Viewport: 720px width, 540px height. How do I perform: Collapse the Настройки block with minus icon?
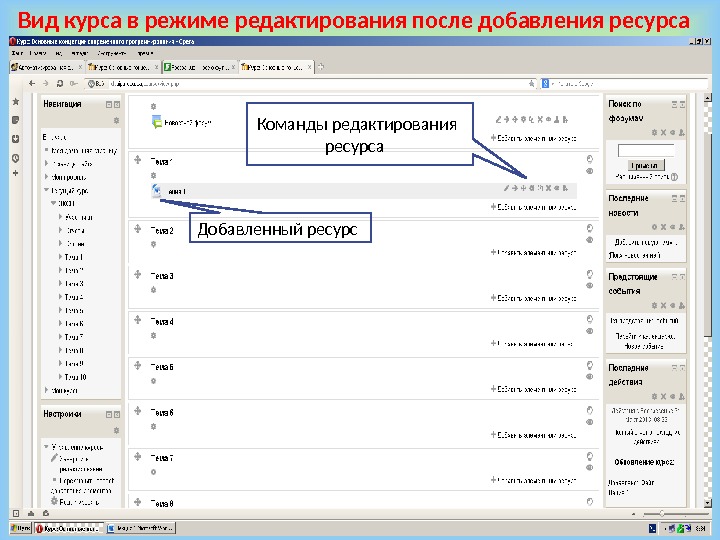tap(109, 415)
